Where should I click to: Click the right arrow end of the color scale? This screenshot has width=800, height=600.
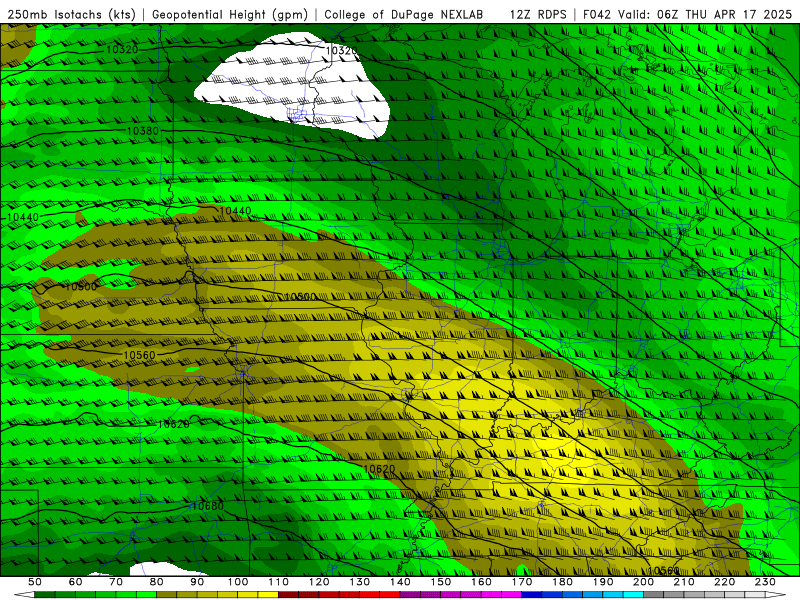click(776, 595)
